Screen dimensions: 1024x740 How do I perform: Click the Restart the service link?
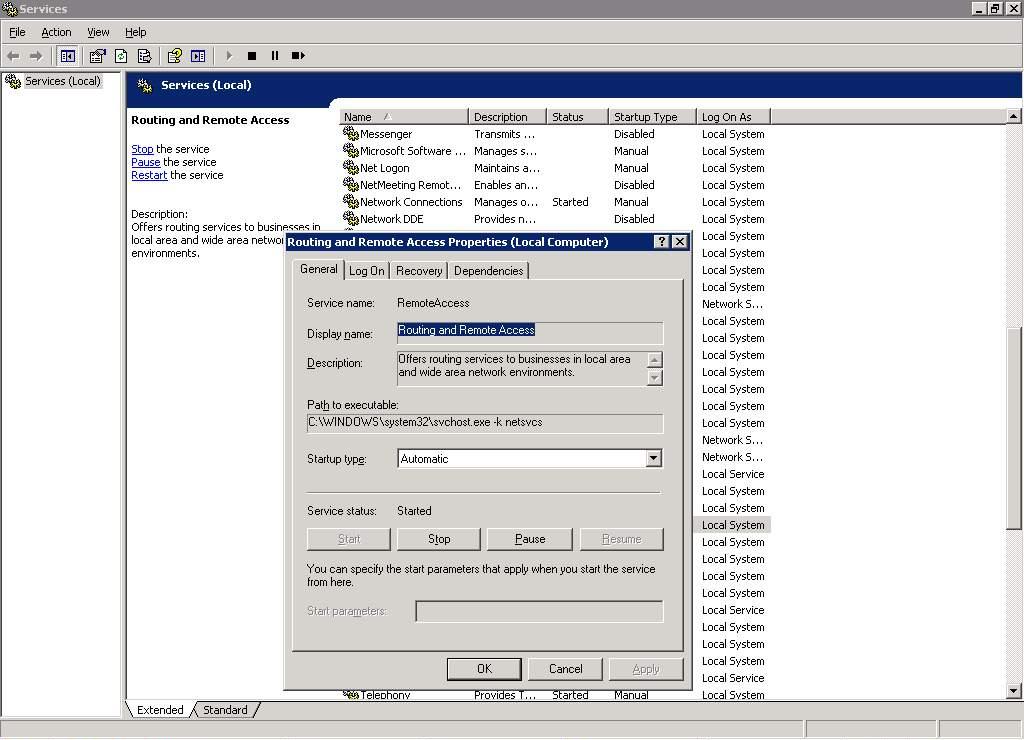(x=148, y=175)
